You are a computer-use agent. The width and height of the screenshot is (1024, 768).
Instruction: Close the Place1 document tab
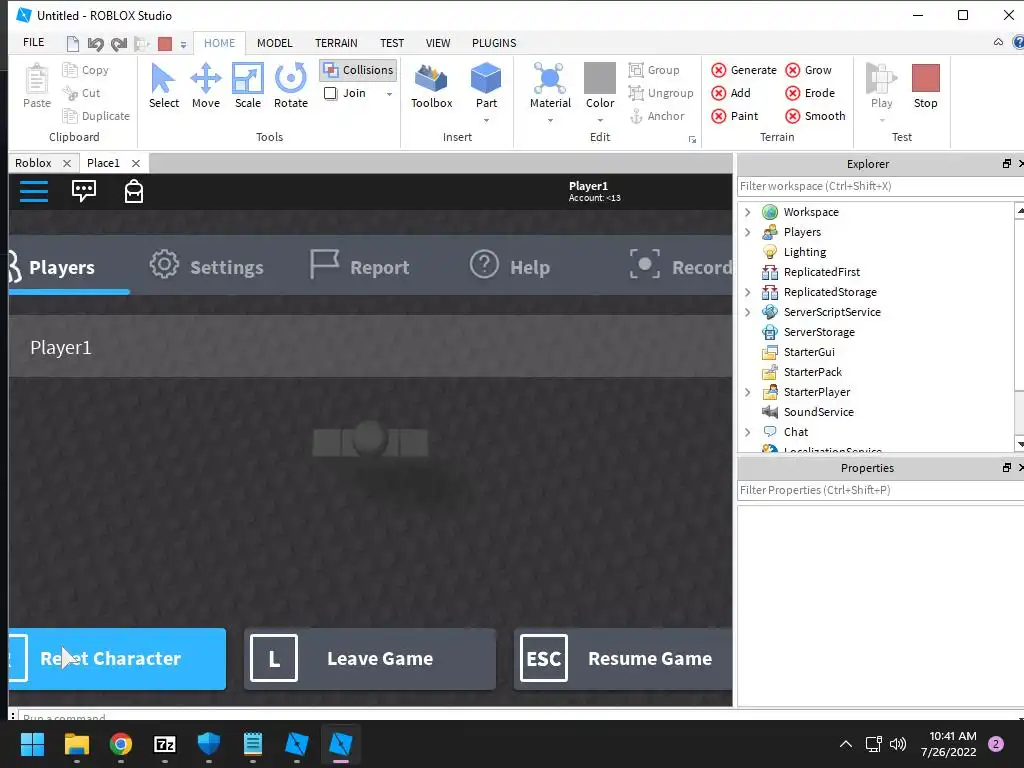[136, 163]
